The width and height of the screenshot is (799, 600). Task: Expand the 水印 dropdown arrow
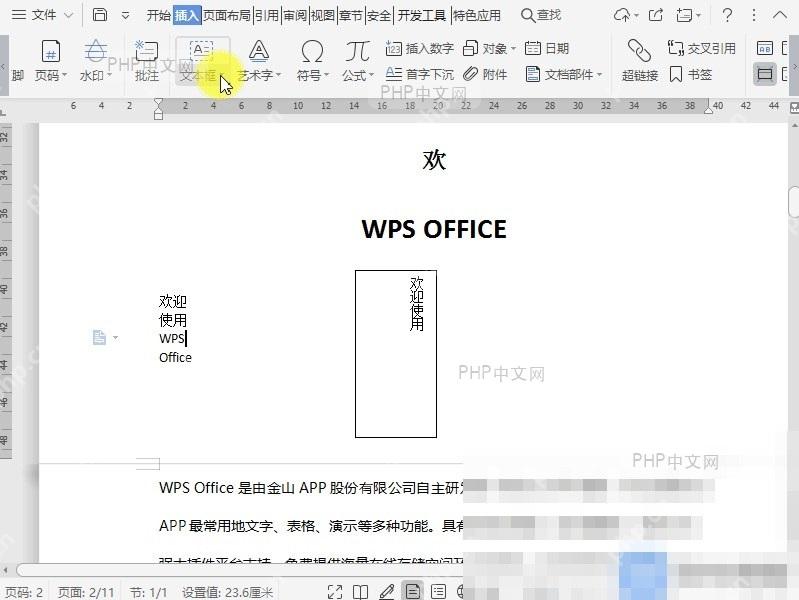click(x=109, y=75)
